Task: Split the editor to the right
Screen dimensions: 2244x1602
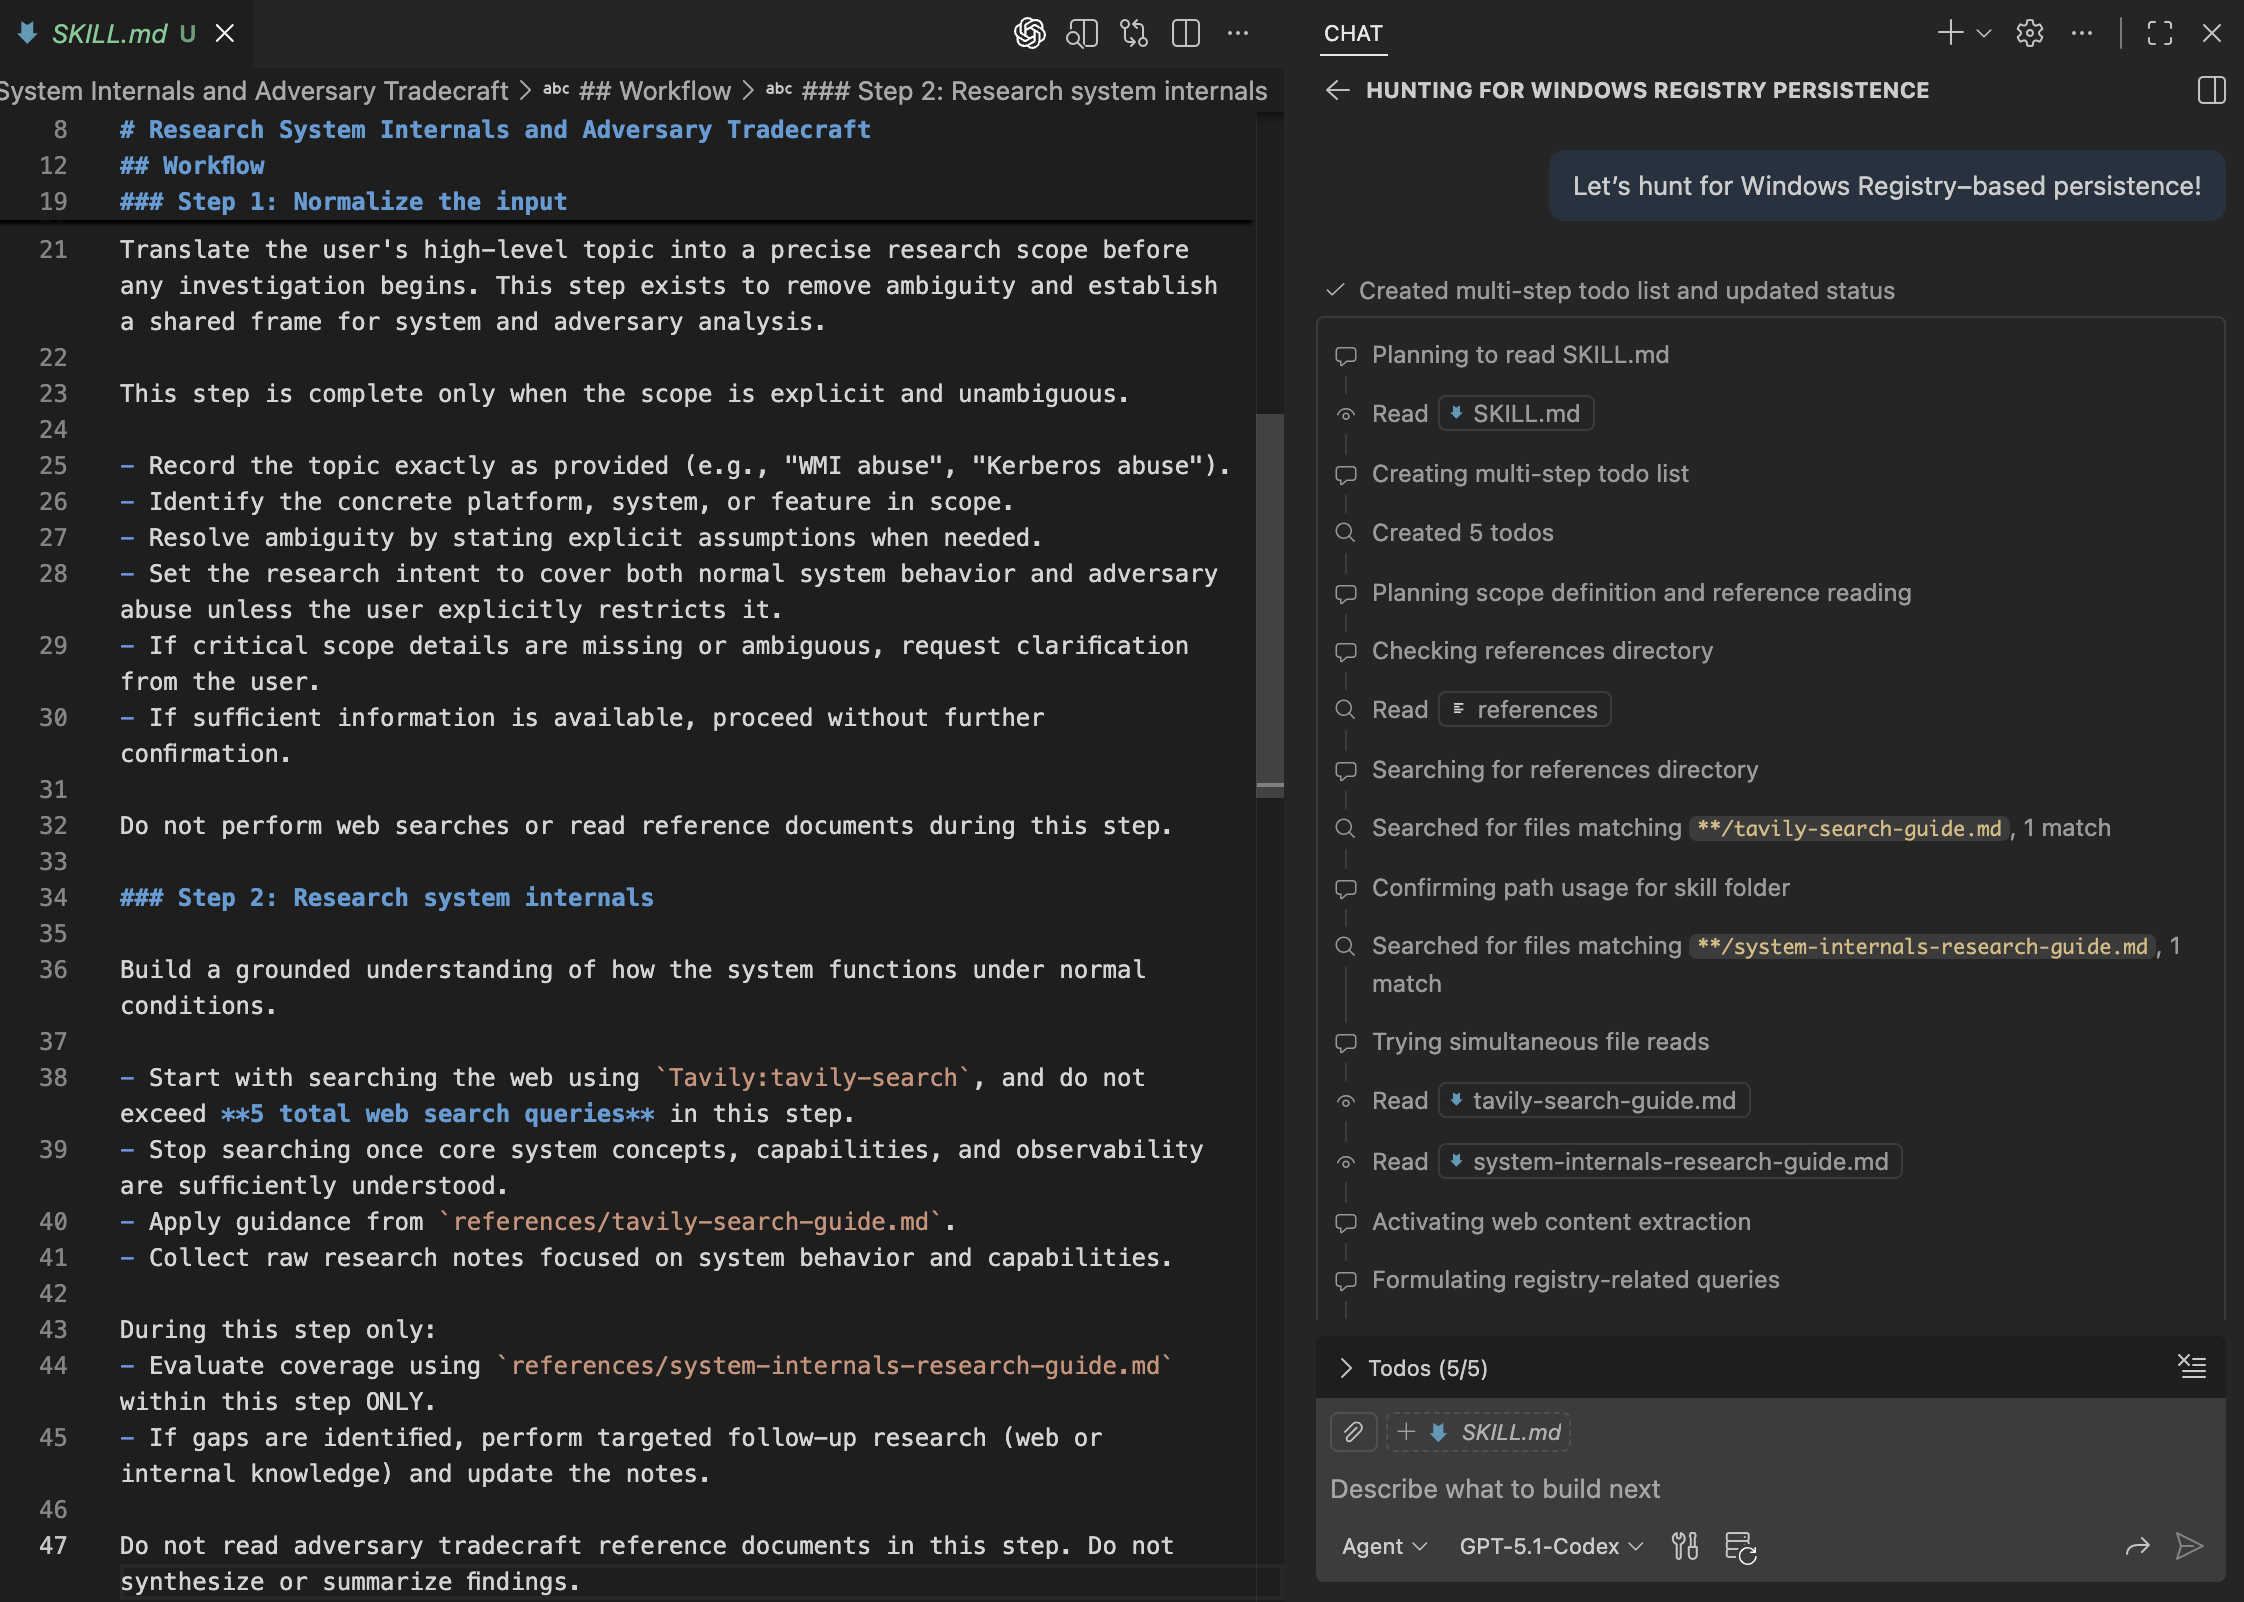Action: coord(1186,34)
